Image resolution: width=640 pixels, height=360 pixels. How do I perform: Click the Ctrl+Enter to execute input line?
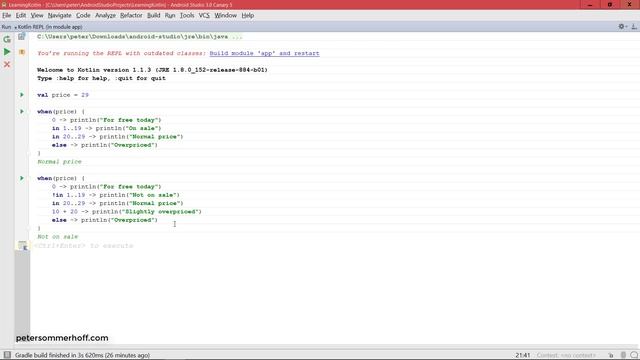(x=84, y=246)
